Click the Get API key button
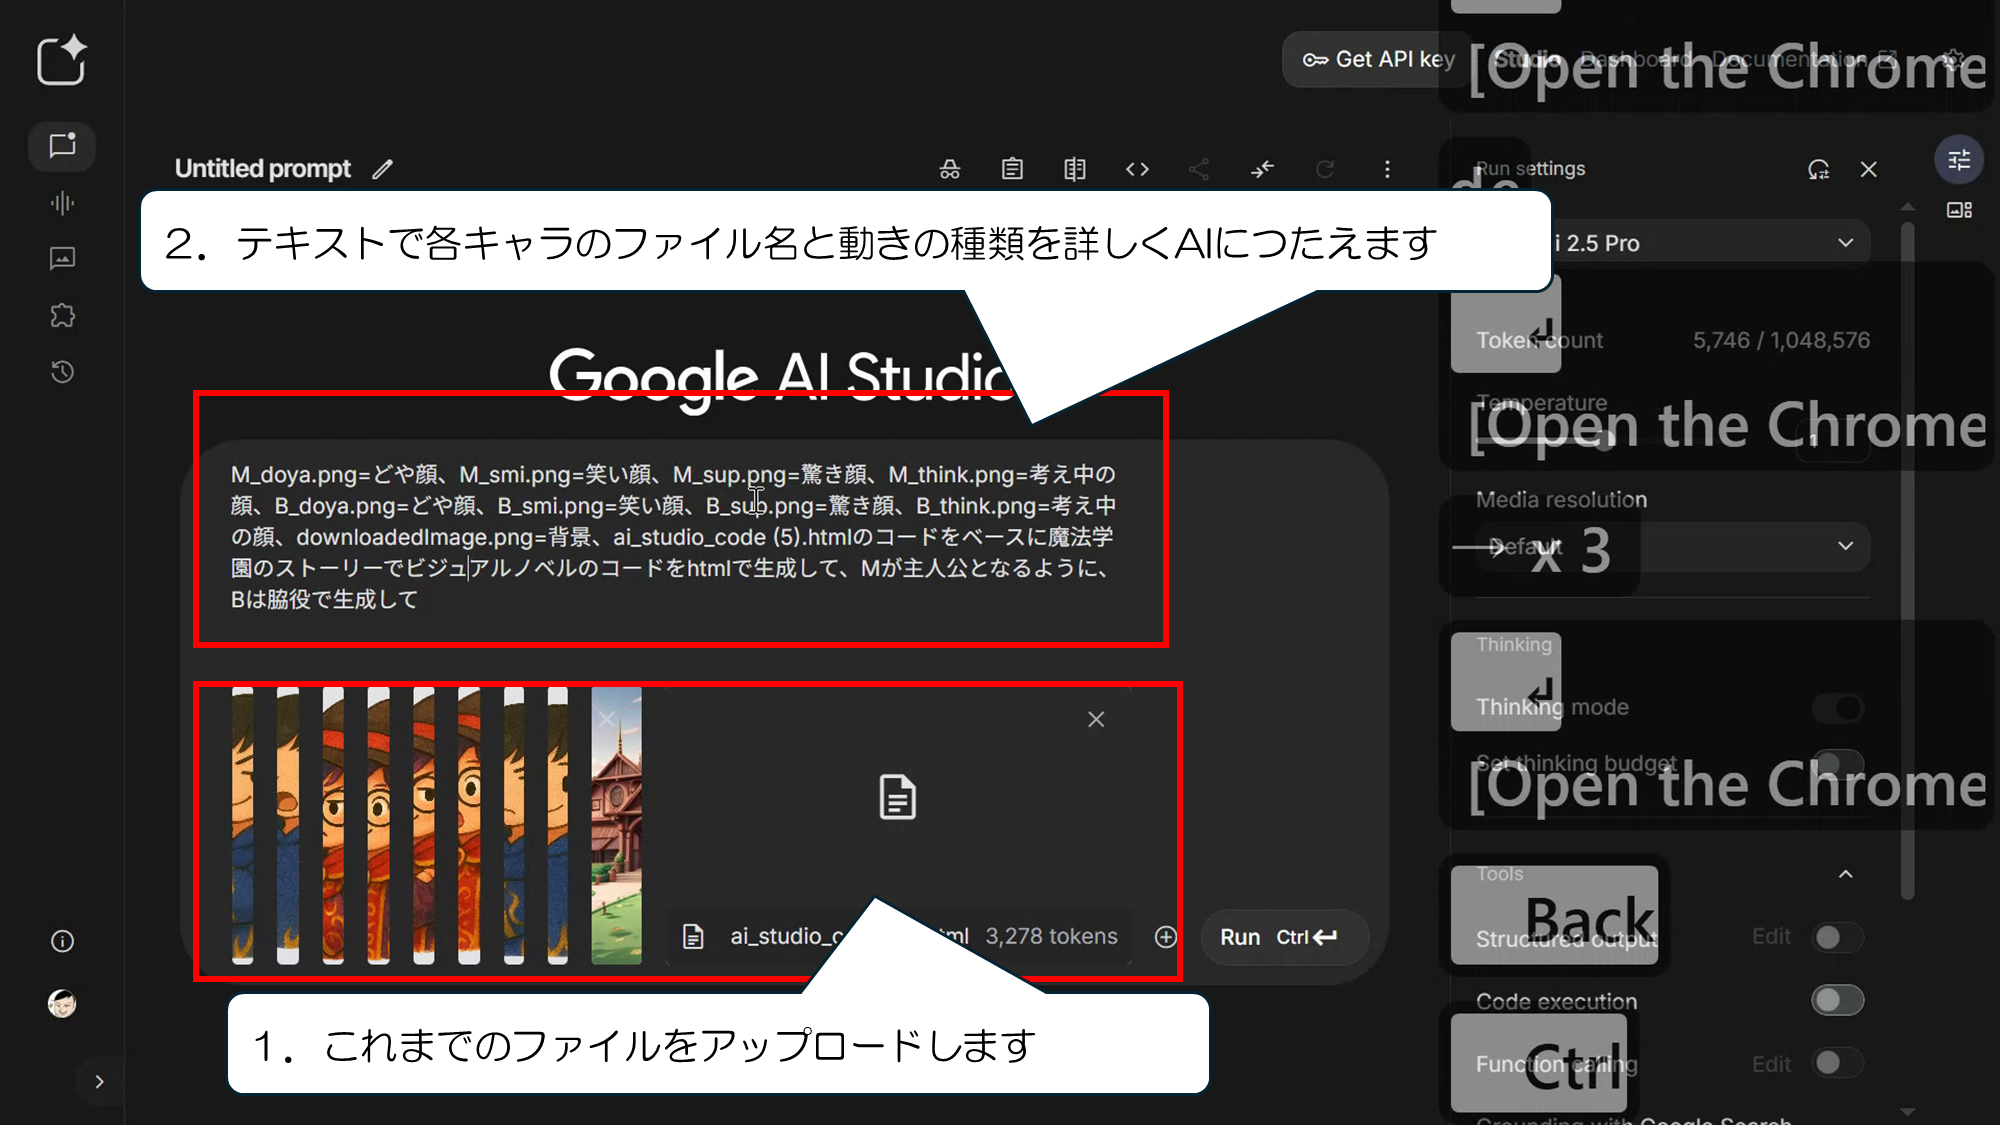The height and width of the screenshot is (1125, 2000). [1378, 60]
